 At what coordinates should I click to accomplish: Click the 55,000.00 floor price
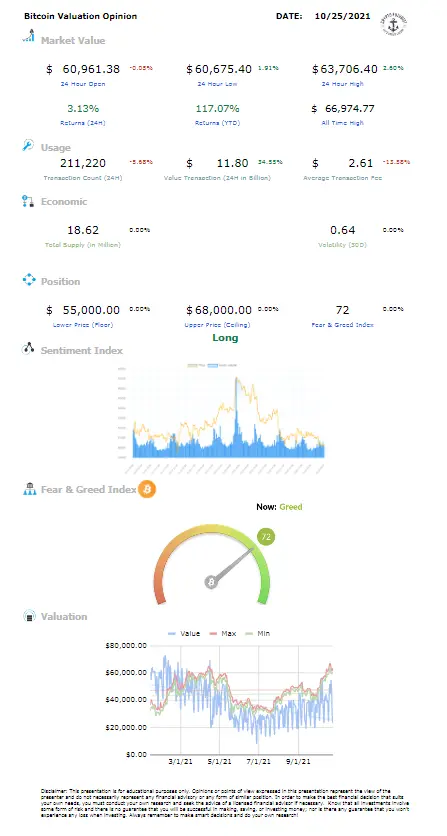point(91,310)
